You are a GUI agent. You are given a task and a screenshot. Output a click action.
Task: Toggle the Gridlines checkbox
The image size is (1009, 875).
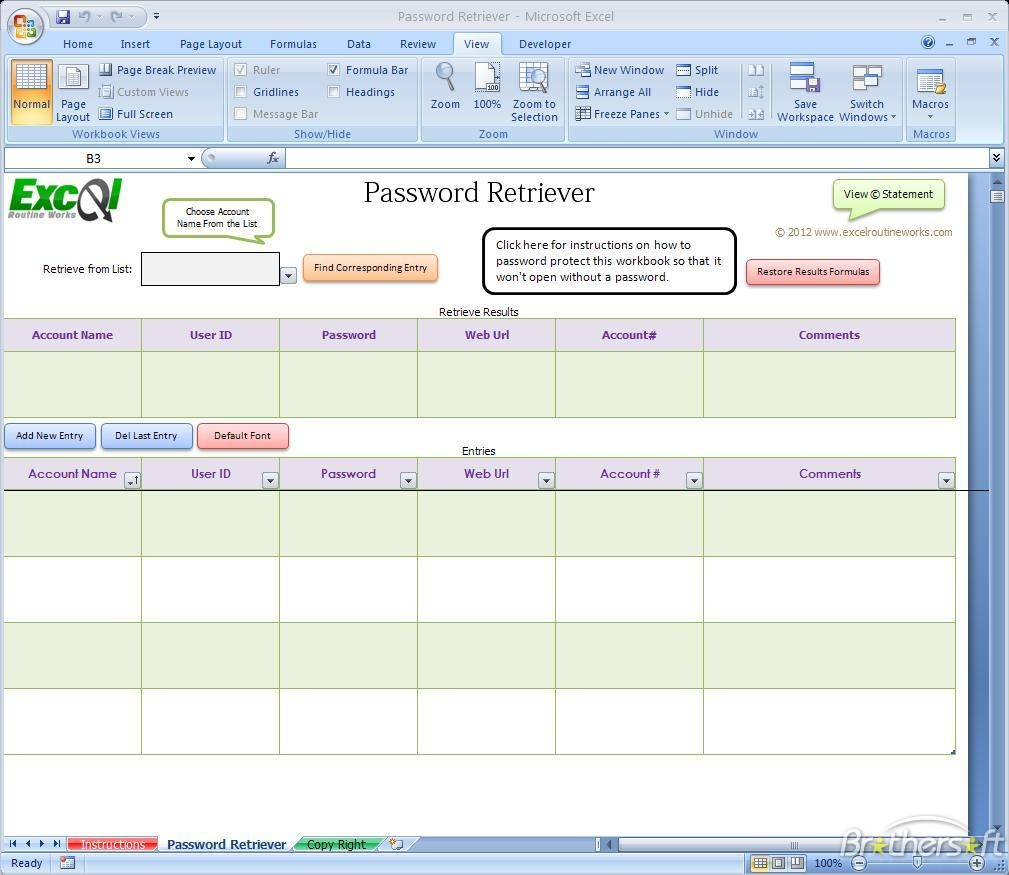coord(240,91)
